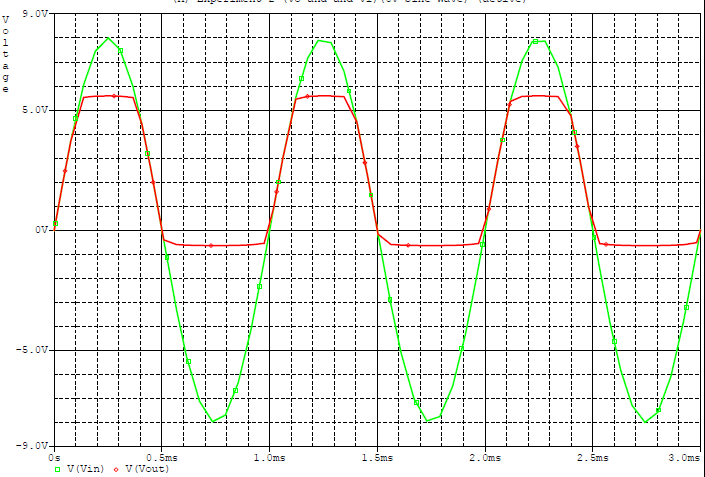The image size is (705, 477).
Task: Click the vertical Voltage axis title
Action: 5,55
